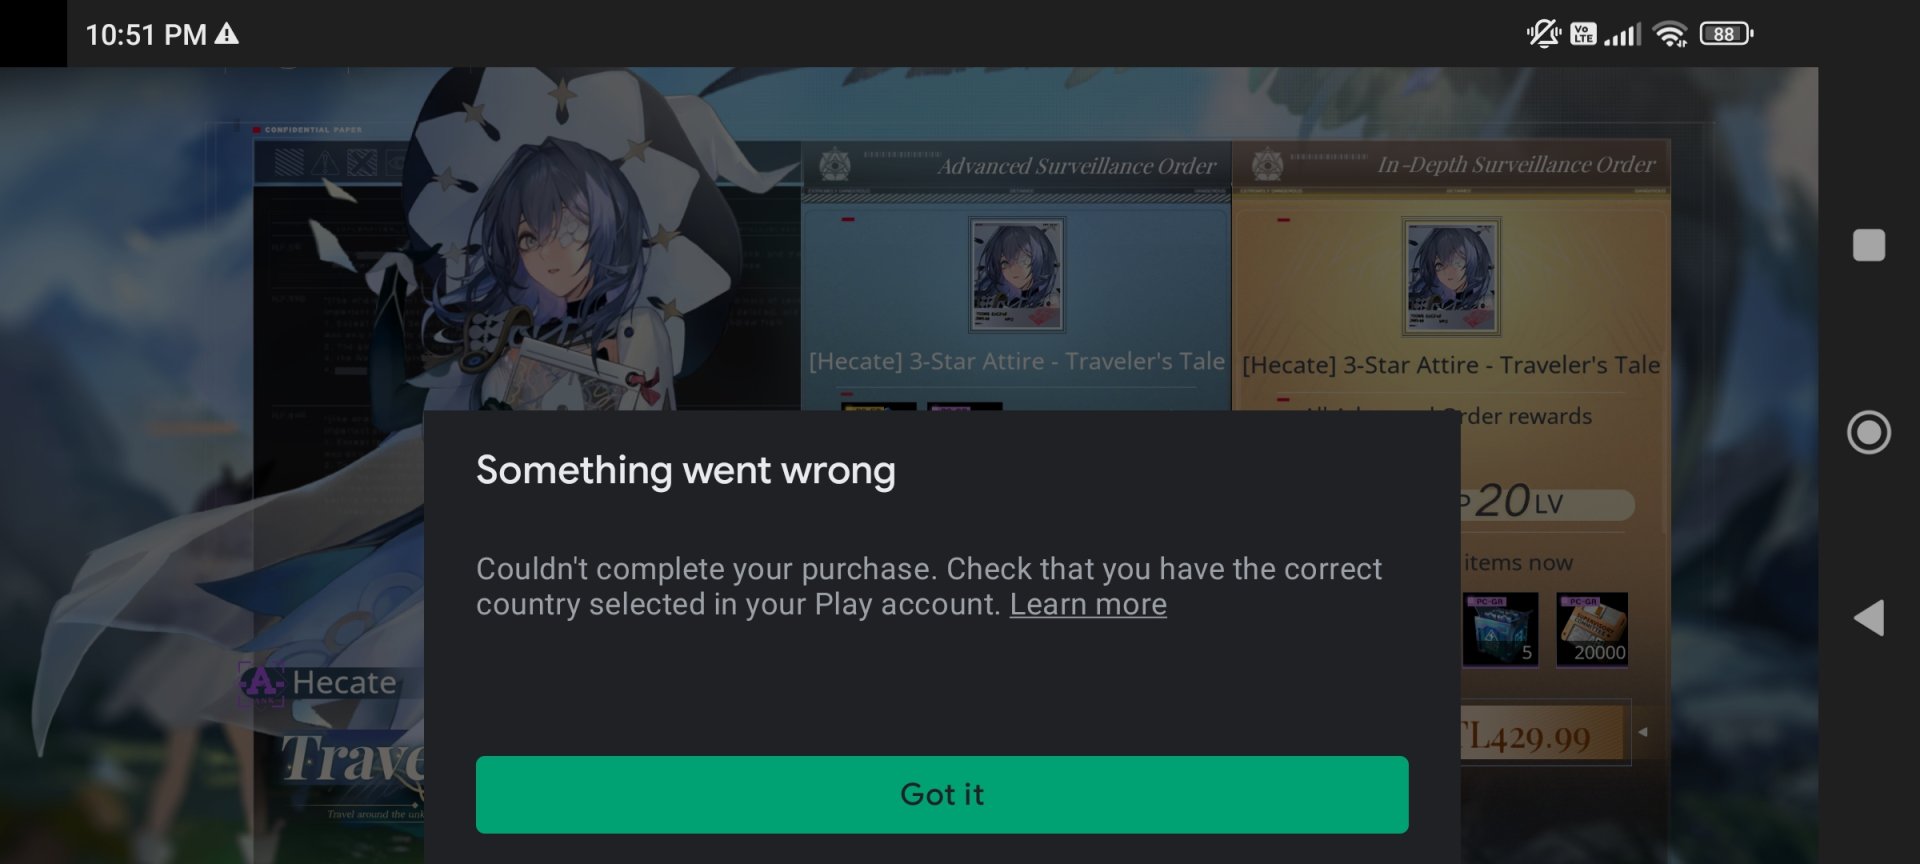The width and height of the screenshot is (1920, 864).
Task: Select the In-Depth Surveillance Order header
Action: click(1451, 165)
